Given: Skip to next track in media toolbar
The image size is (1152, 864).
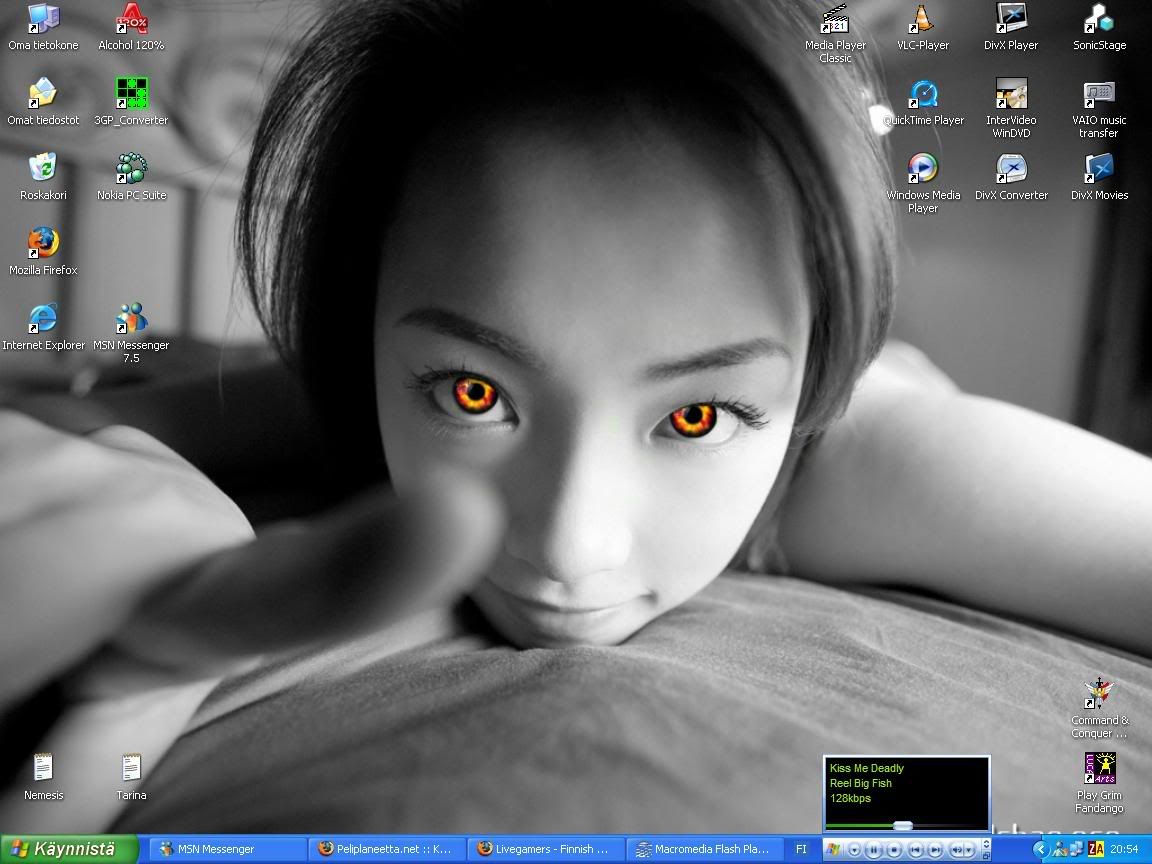Looking at the screenshot, I should coord(935,850).
